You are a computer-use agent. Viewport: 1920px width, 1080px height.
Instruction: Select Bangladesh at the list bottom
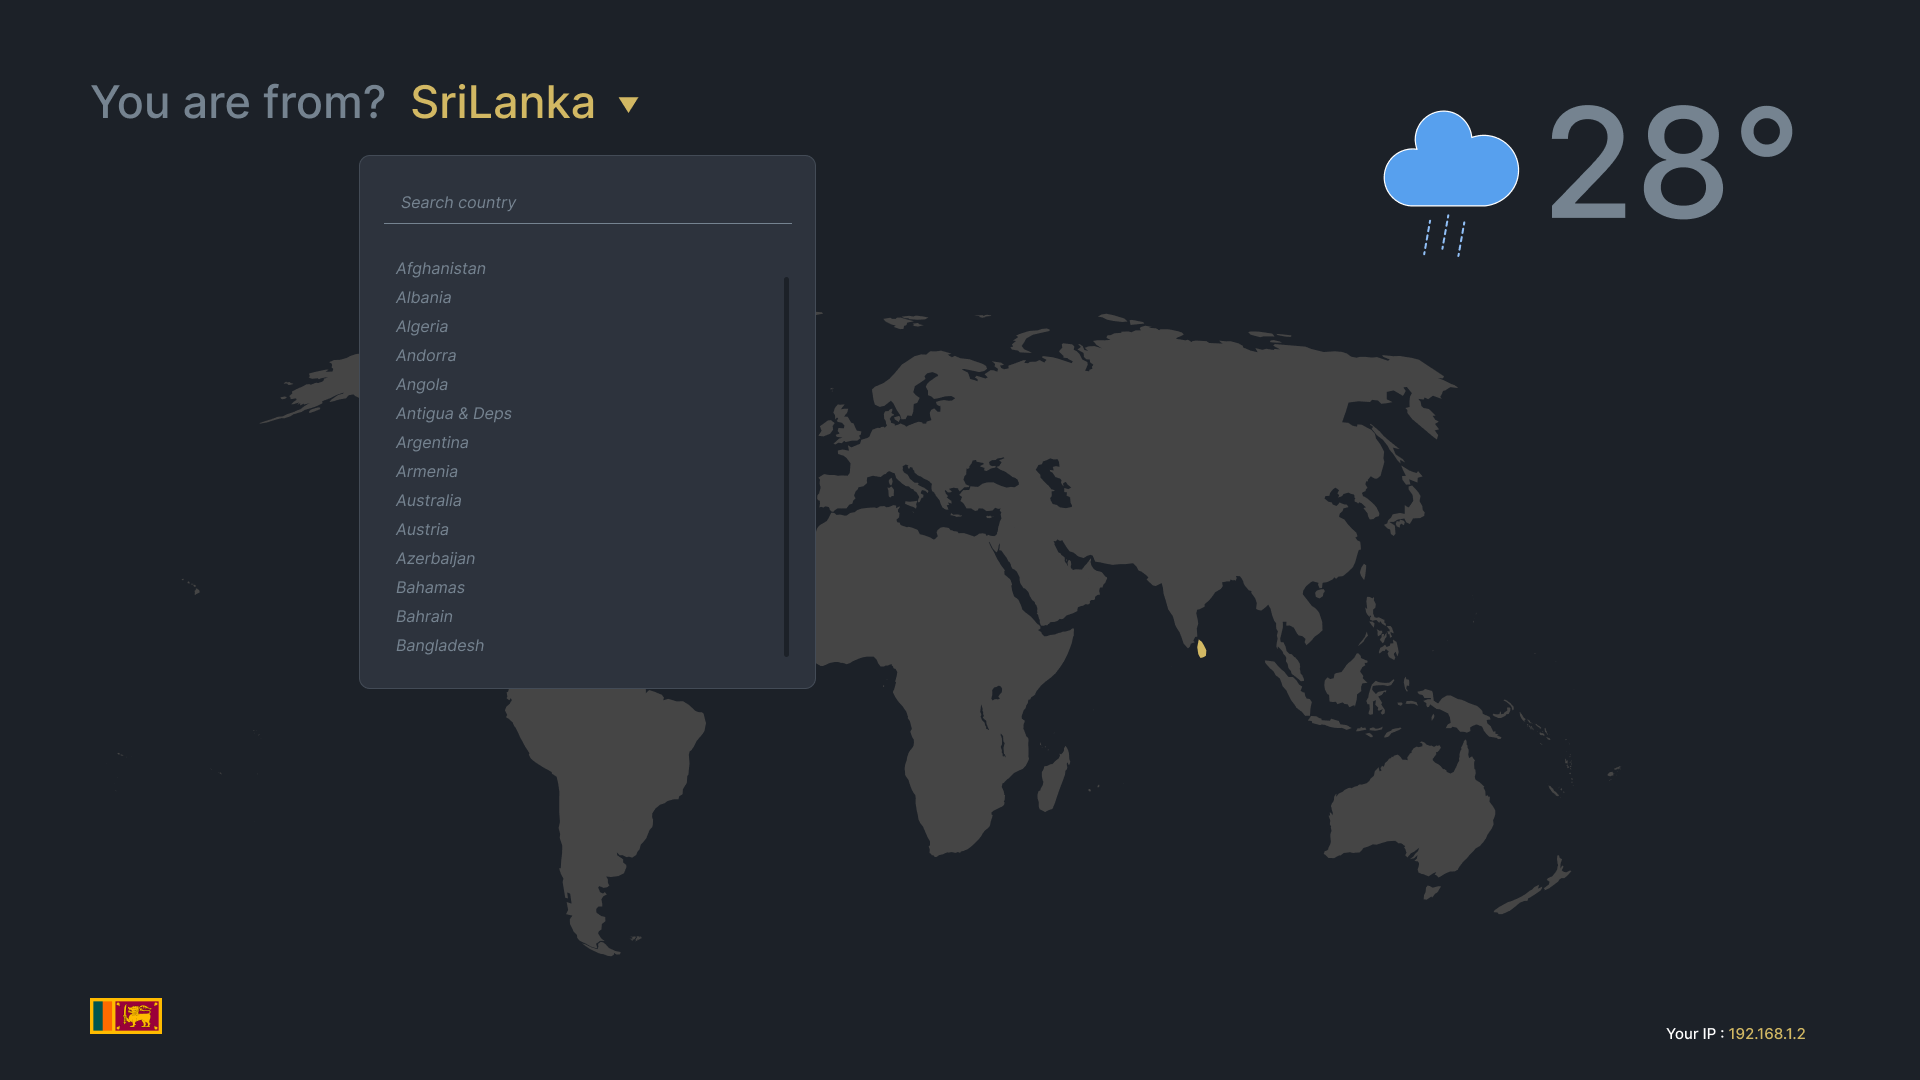click(x=440, y=645)
